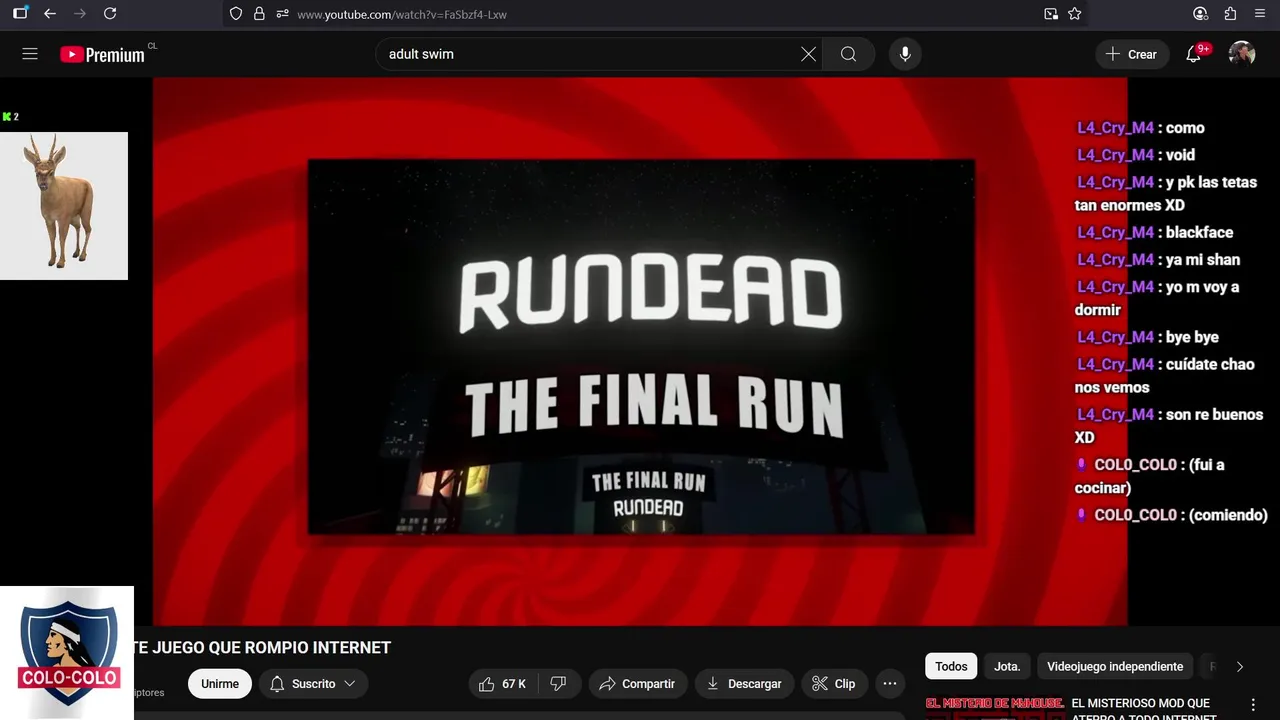Go back to the previous page
1280x720 pixels.
coord(50,14)
